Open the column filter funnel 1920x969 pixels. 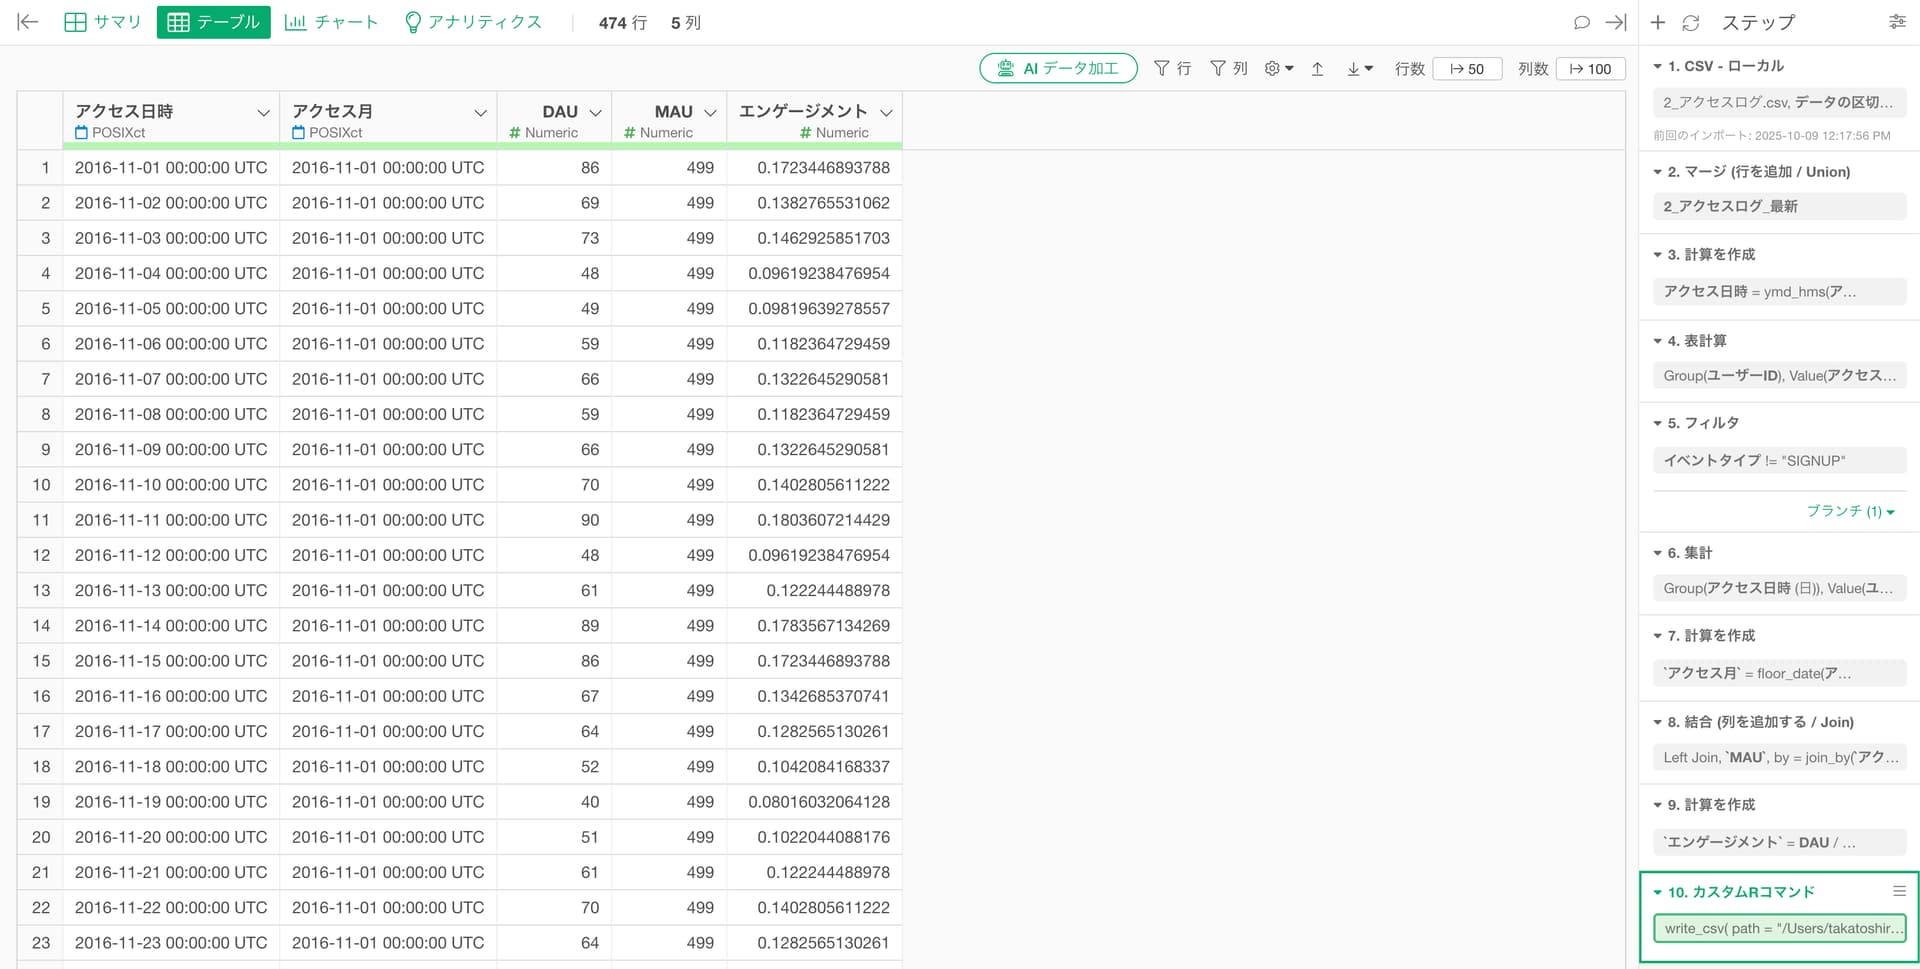[1228, 68]
